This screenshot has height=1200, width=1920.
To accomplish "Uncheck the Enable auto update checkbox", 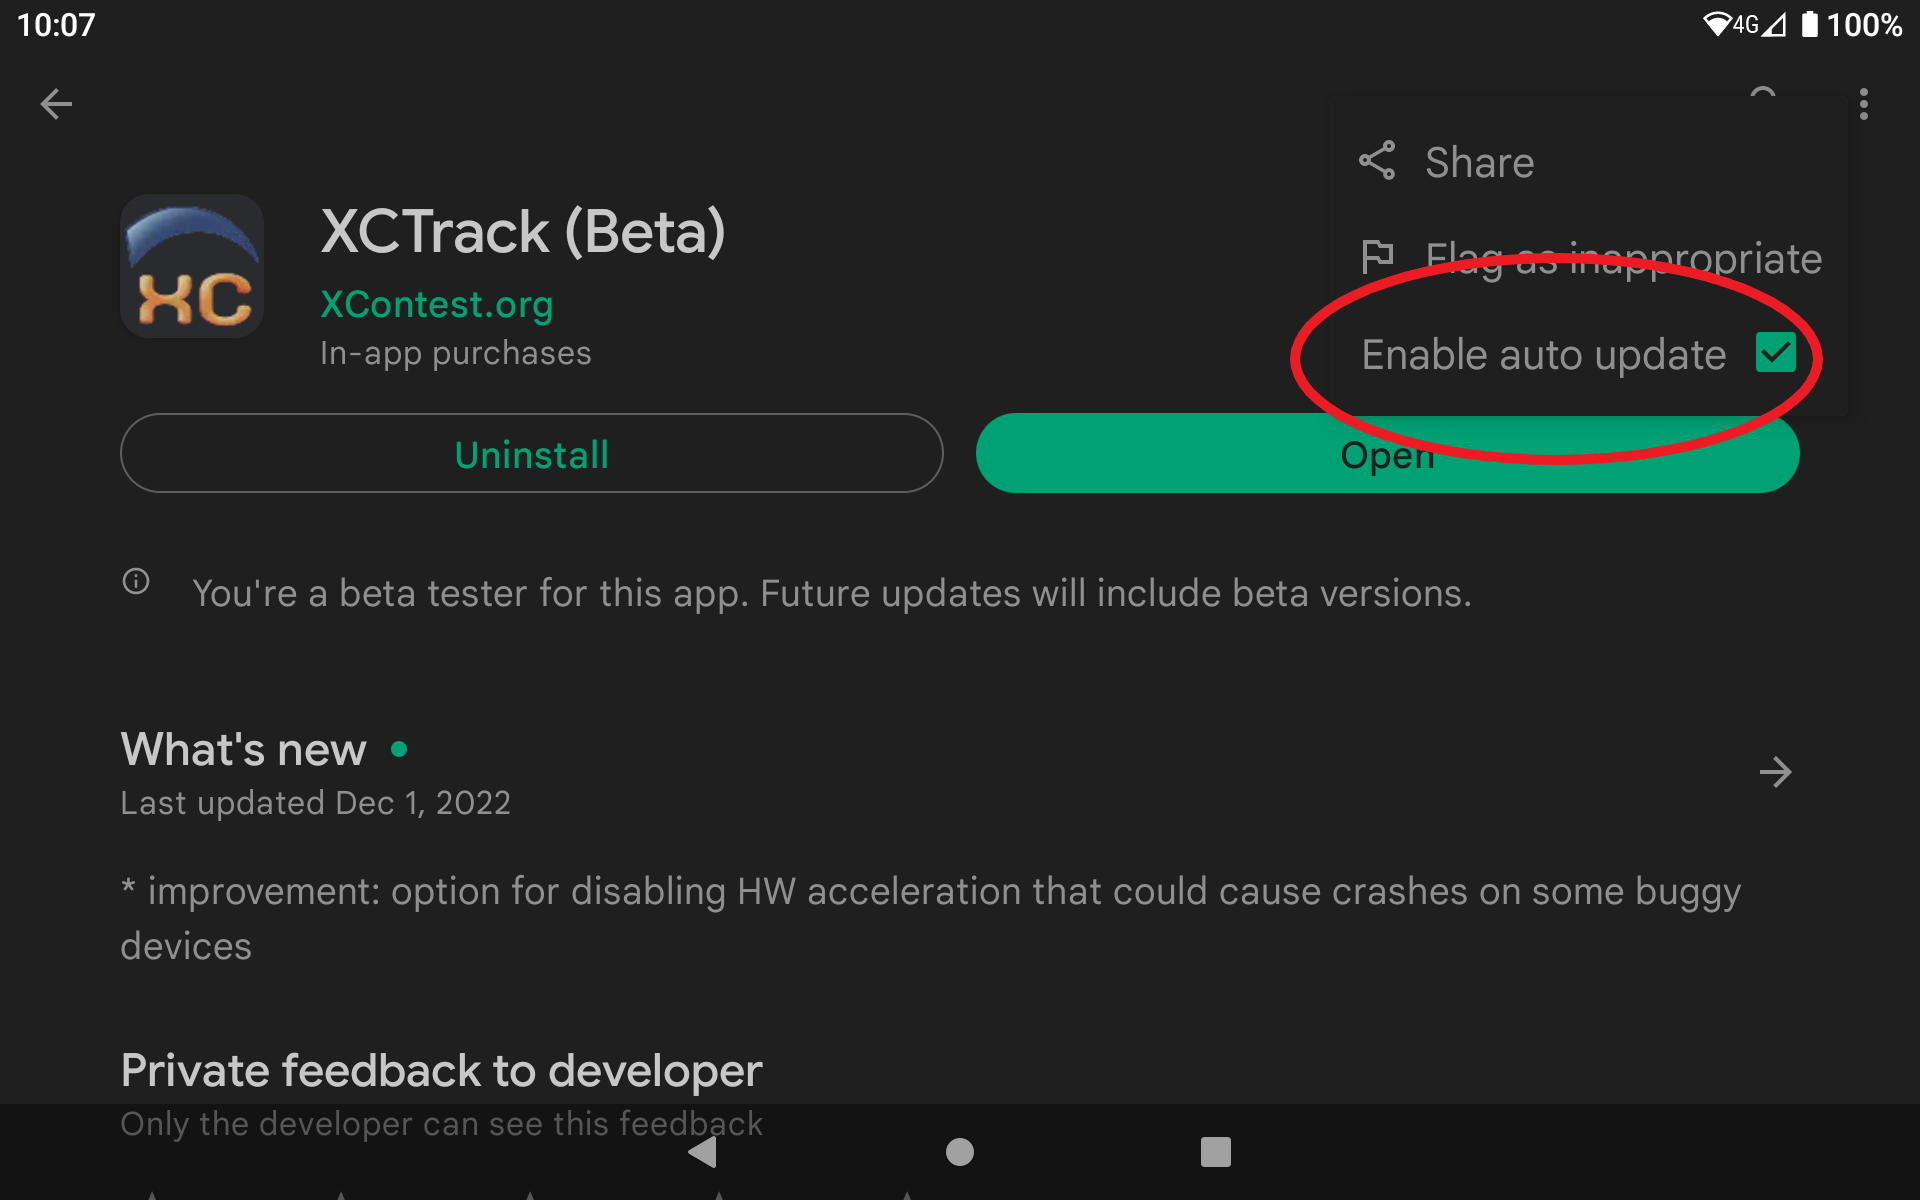I will [x=1775, y=353].
